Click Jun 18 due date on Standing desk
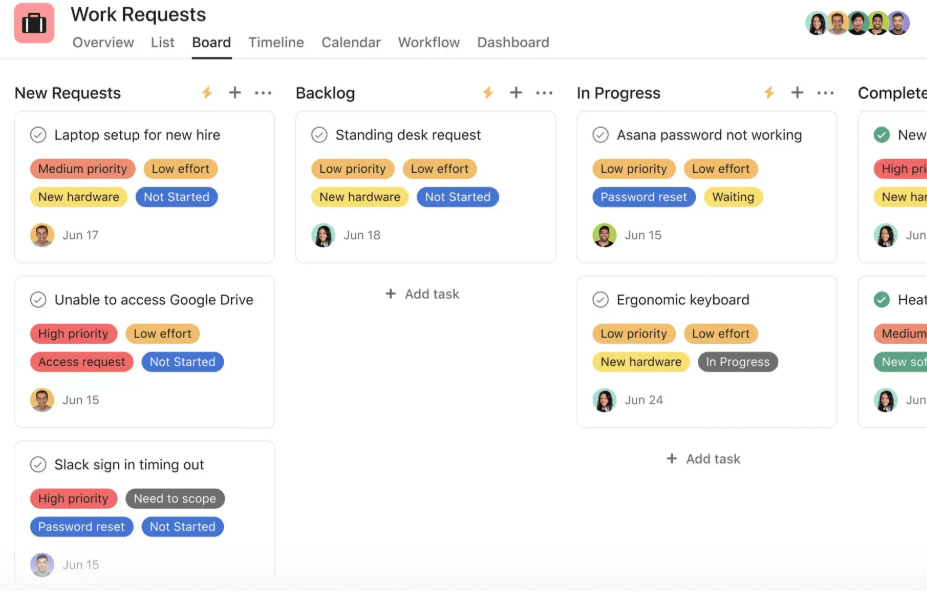This screenshot has width=927, height=595. [x=362, y=235]
